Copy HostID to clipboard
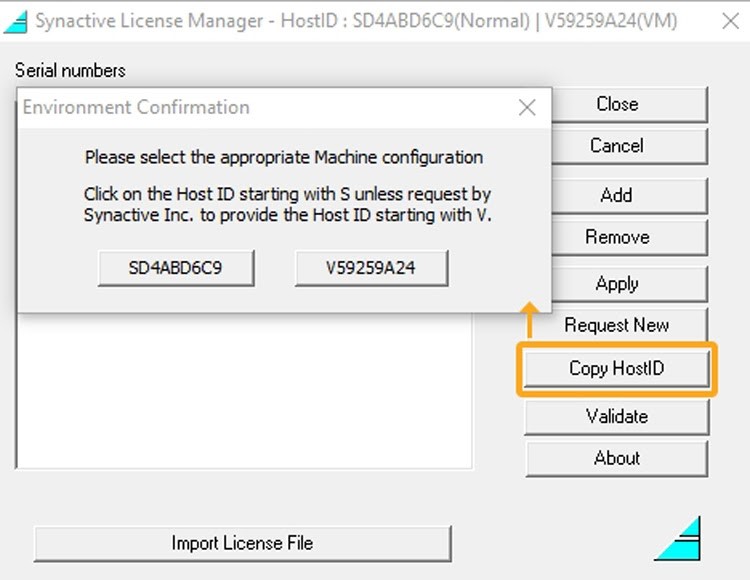Screen dimensions: 750x580 pos(616,369)
